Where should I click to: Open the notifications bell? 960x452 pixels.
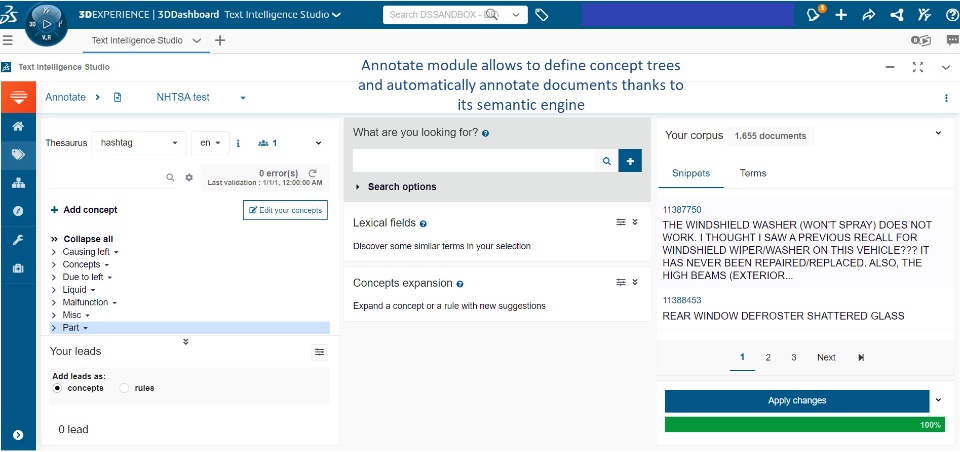pos(814,15)
